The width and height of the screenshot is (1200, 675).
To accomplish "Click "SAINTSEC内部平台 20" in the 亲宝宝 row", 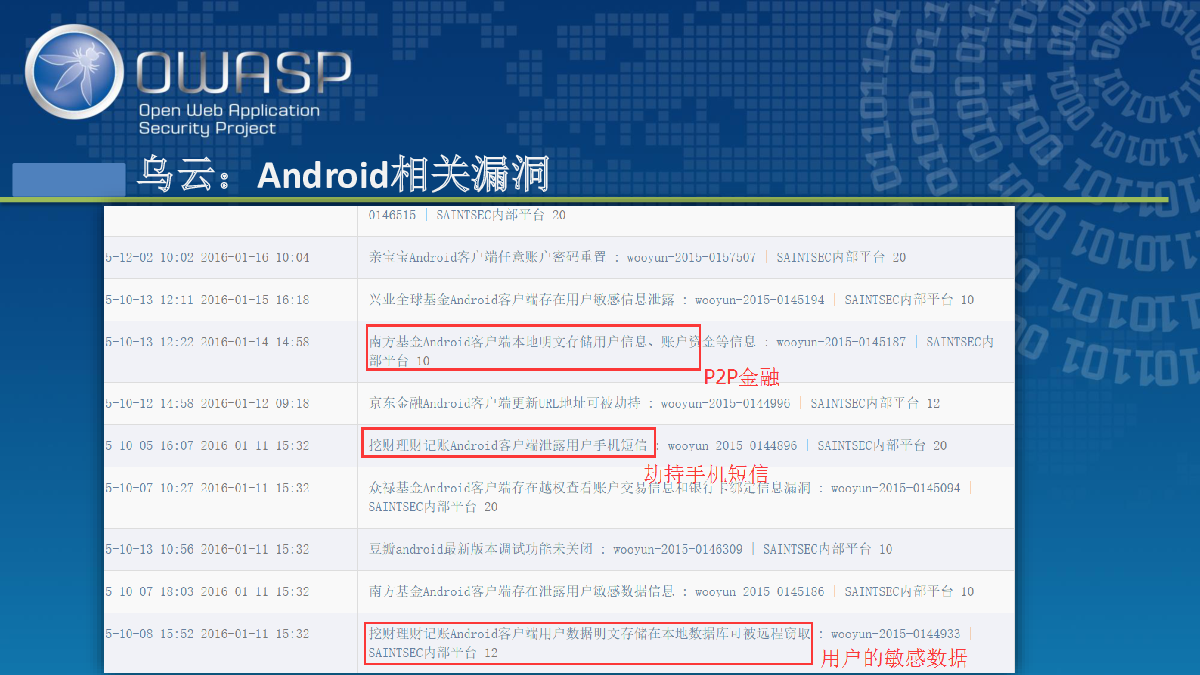I will [x=841, y=257].
